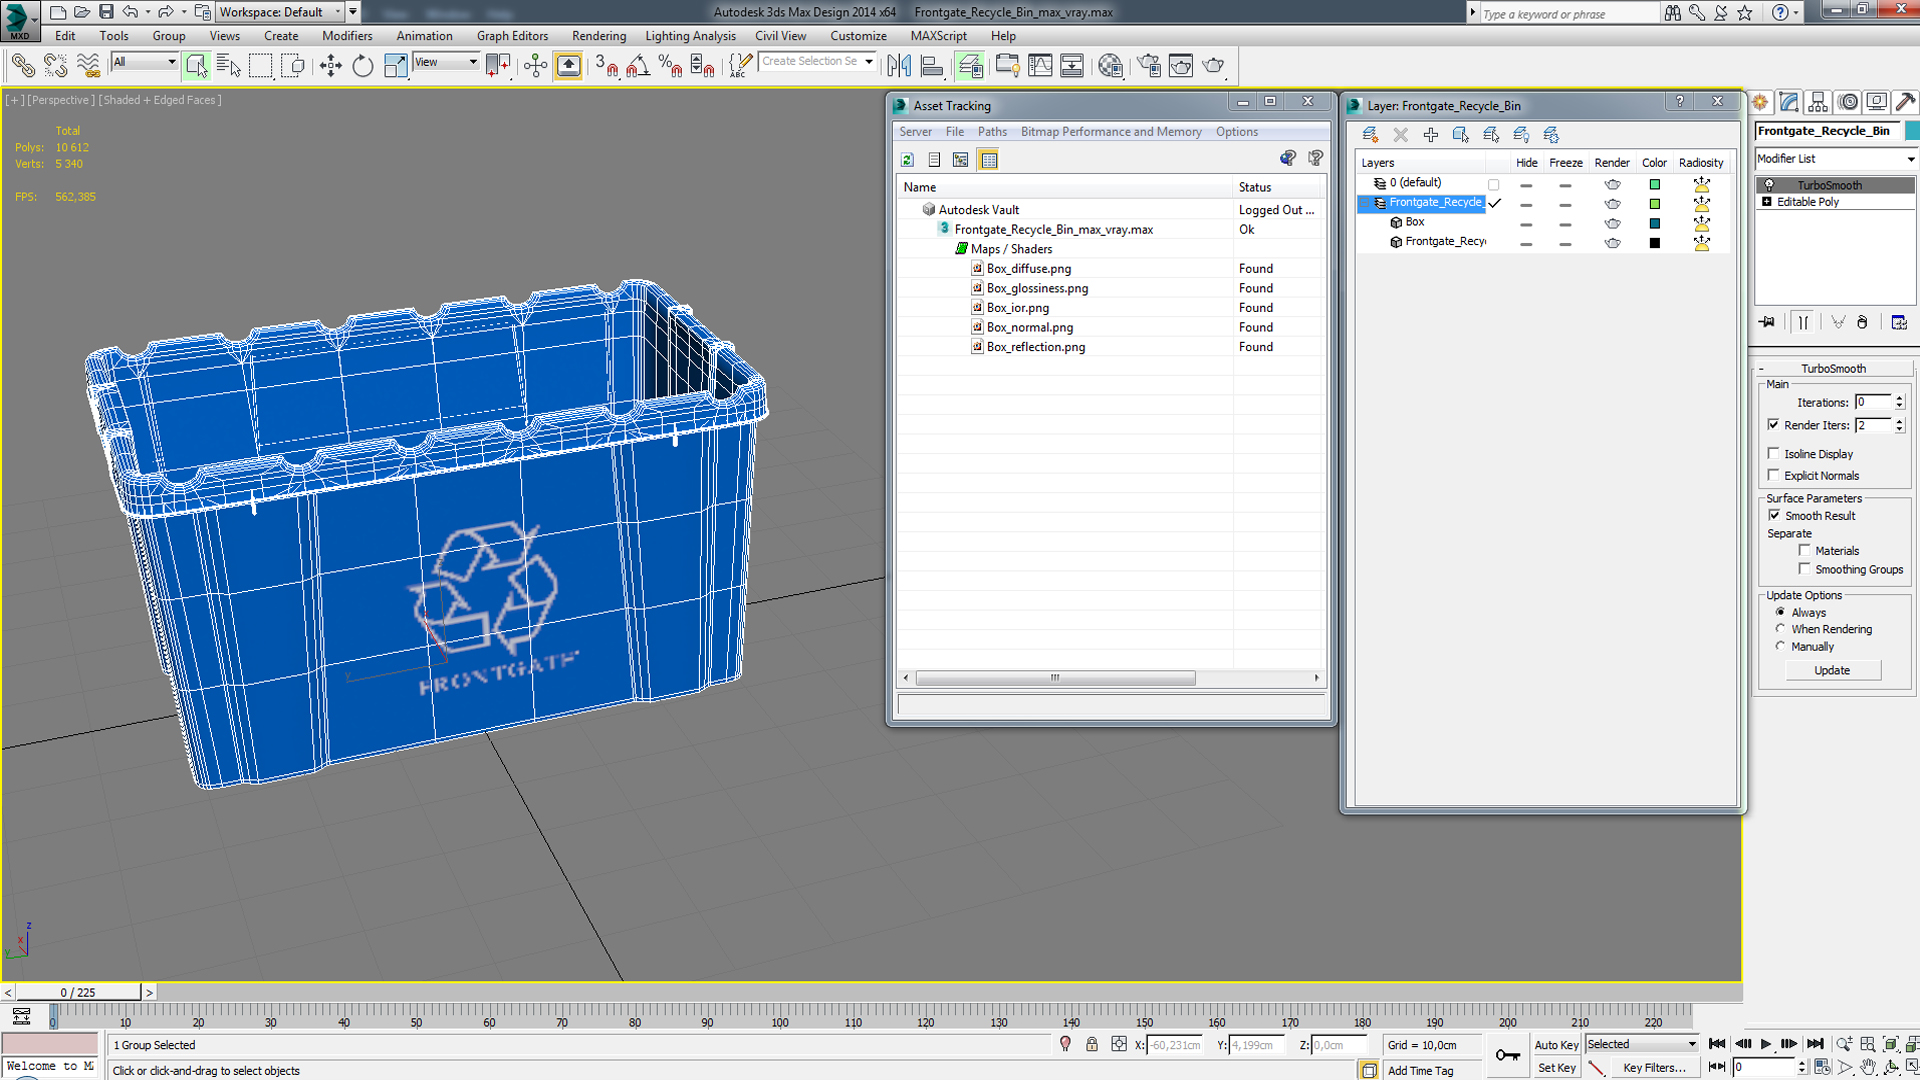Enable the Isoline Display checkbox
Viewport: 1920px width, 1080px height.
pos(1774,453)
